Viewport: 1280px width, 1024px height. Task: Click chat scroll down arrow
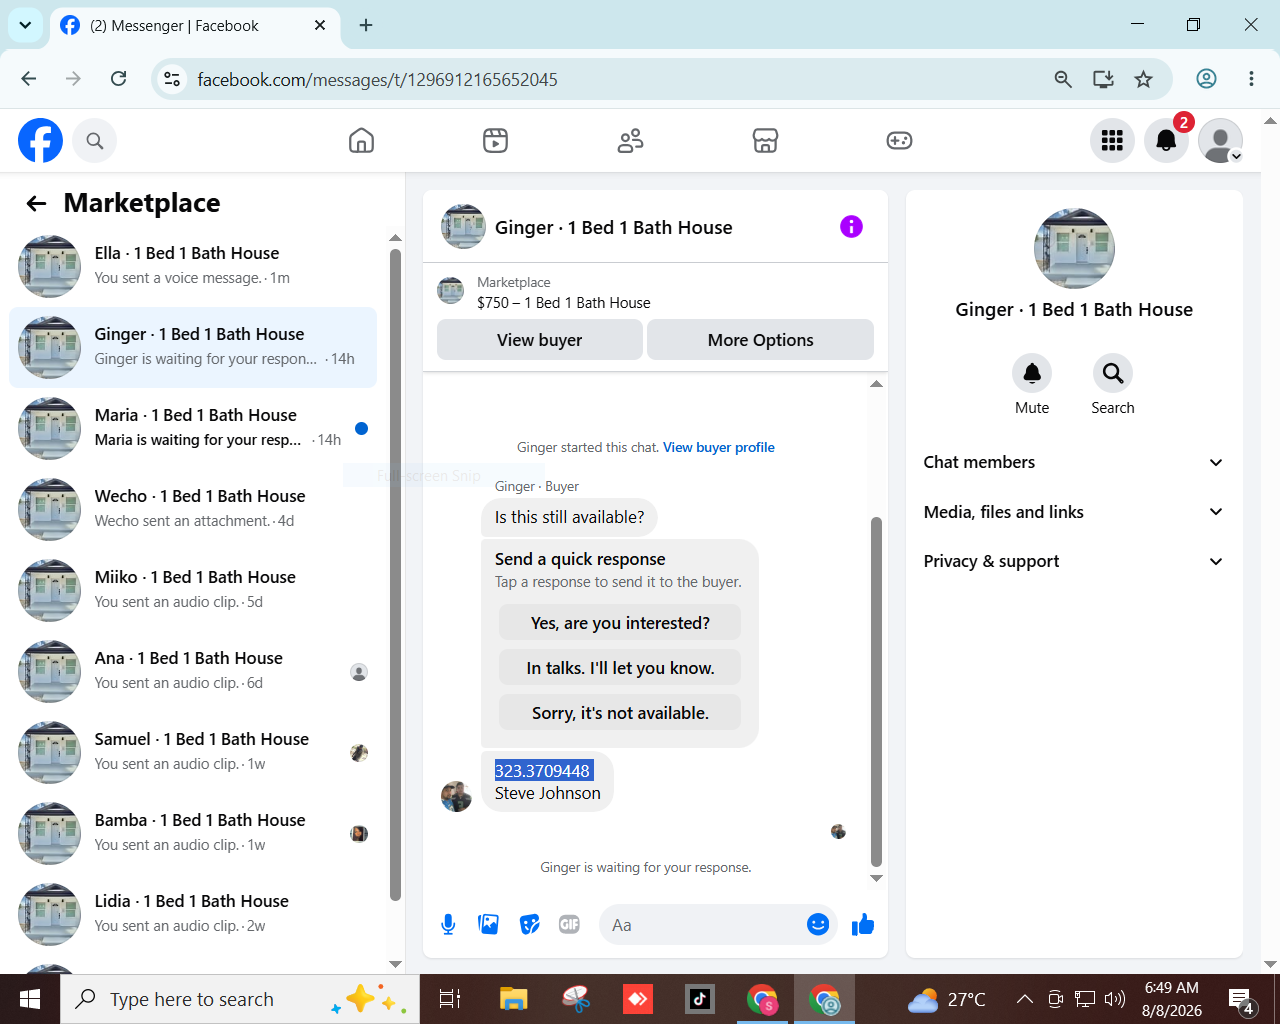pyautogui.click(x=877, y=879)
